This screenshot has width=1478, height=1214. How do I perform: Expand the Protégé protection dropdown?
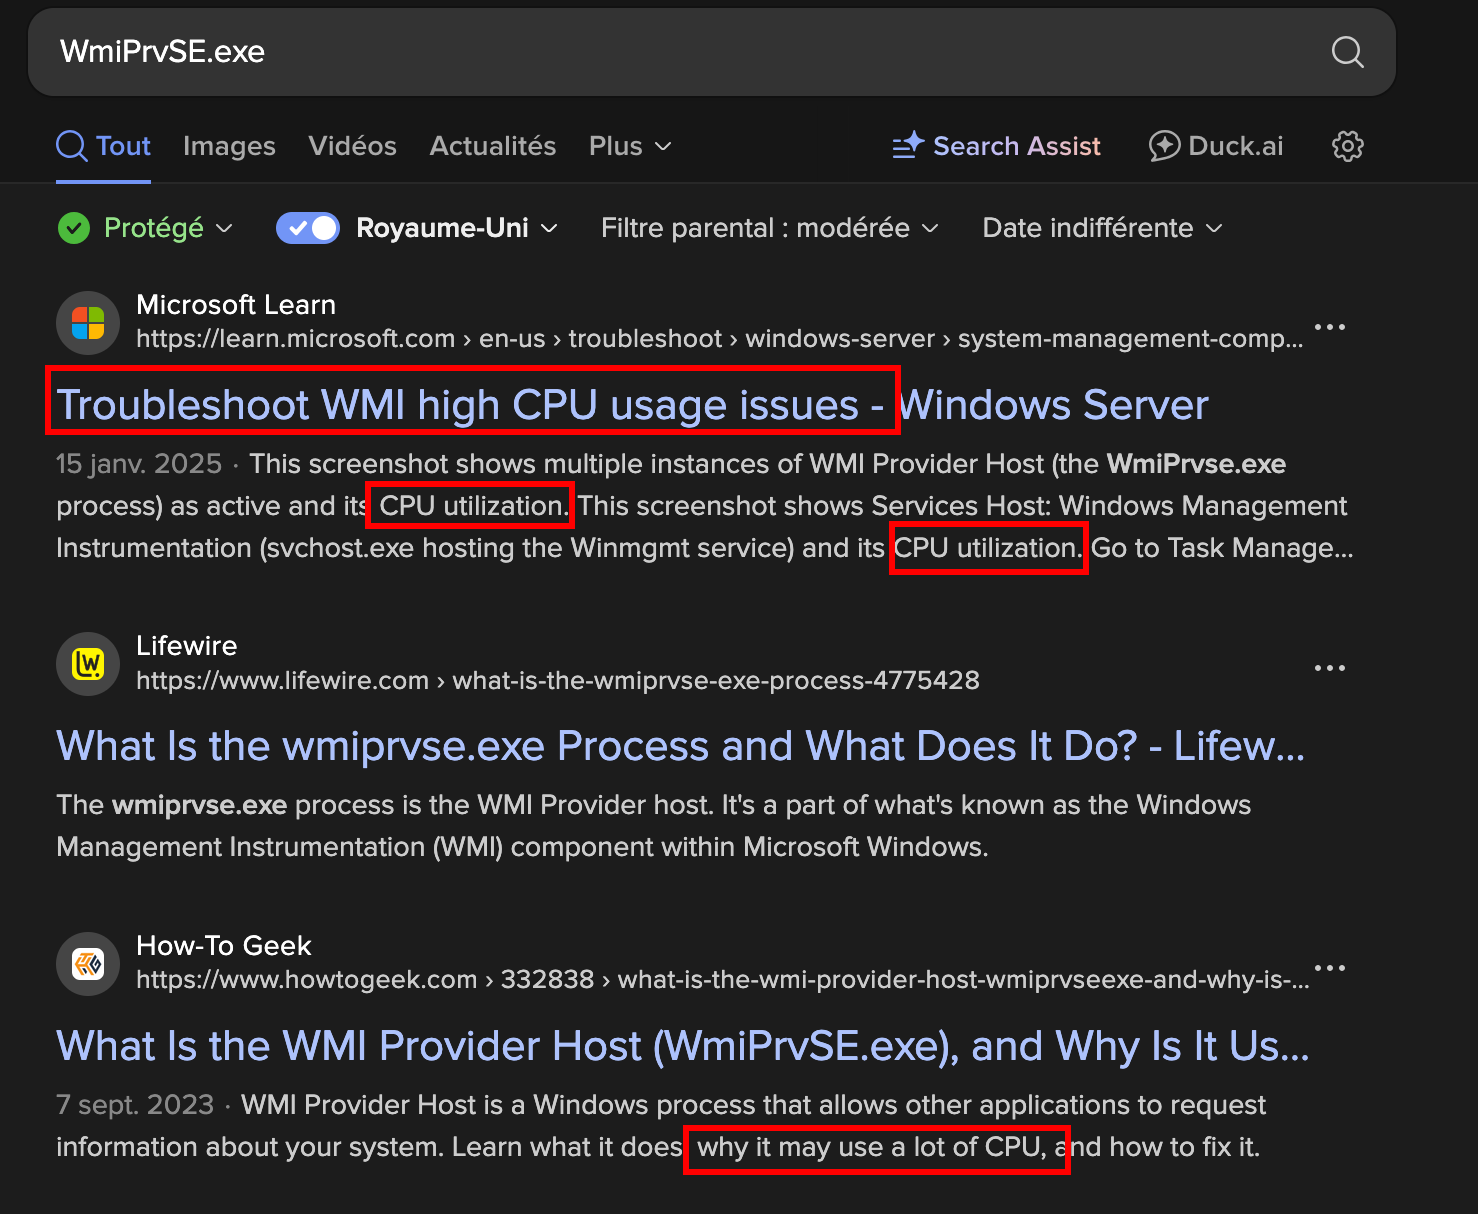[x=146, y=229]
